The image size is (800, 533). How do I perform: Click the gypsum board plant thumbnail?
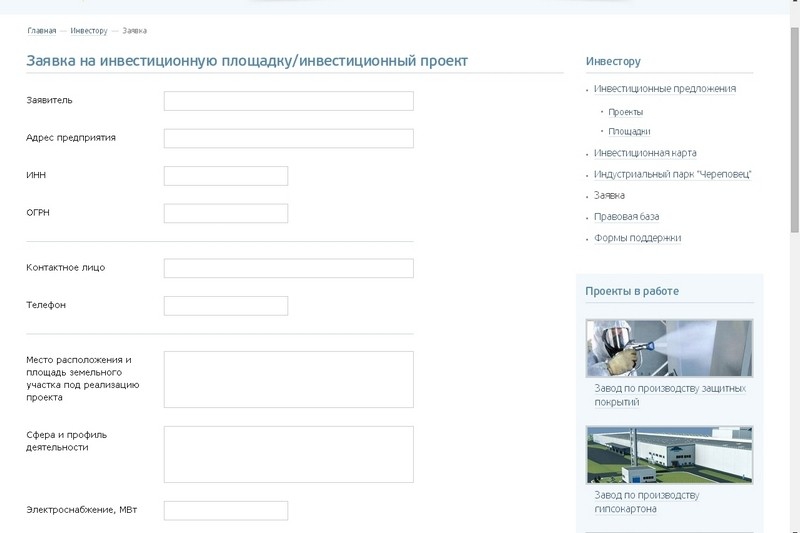pyautogui.click(x=669, y=455)
